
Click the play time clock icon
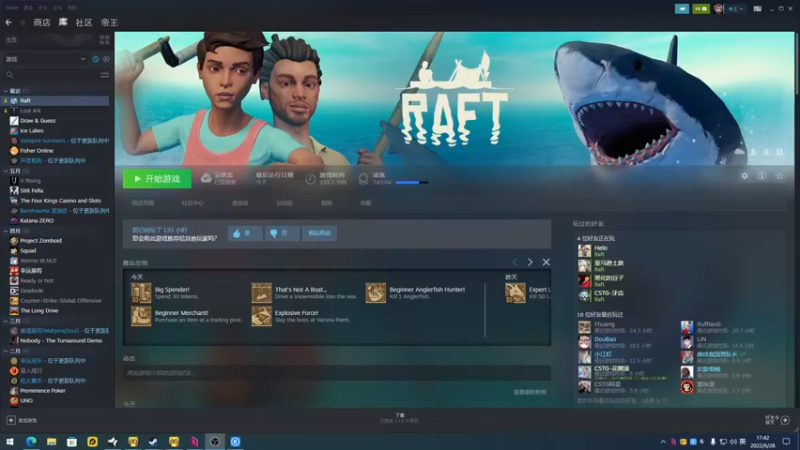pos(310,179)
